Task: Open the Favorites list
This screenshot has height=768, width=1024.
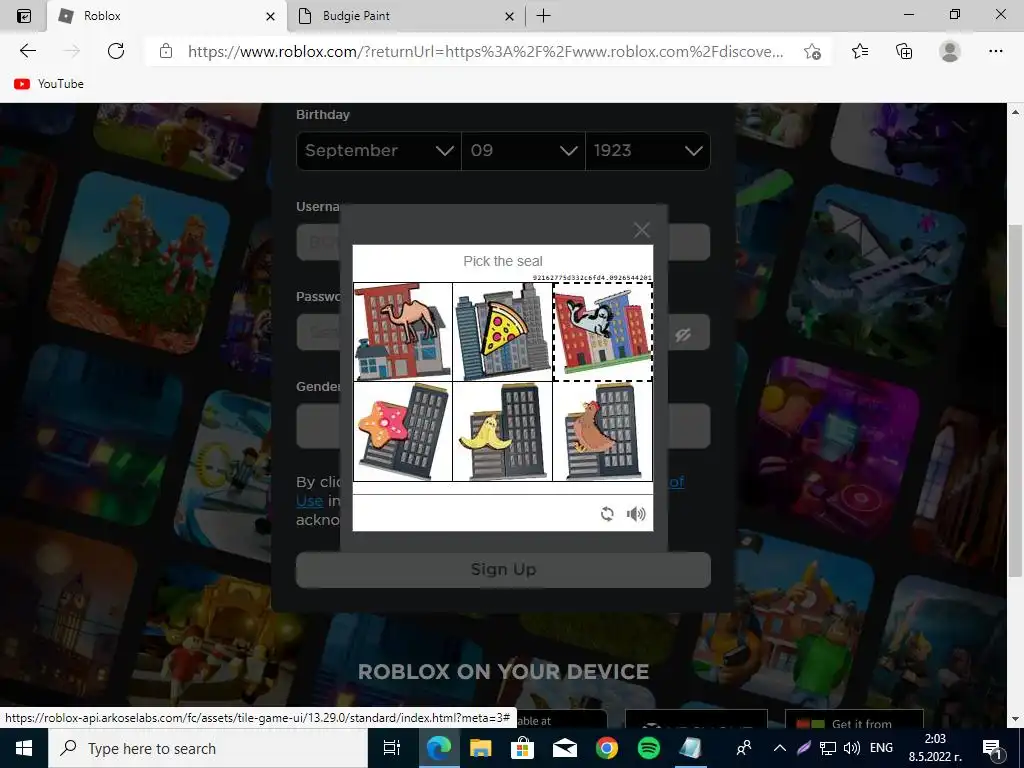Action: [860, 51]
